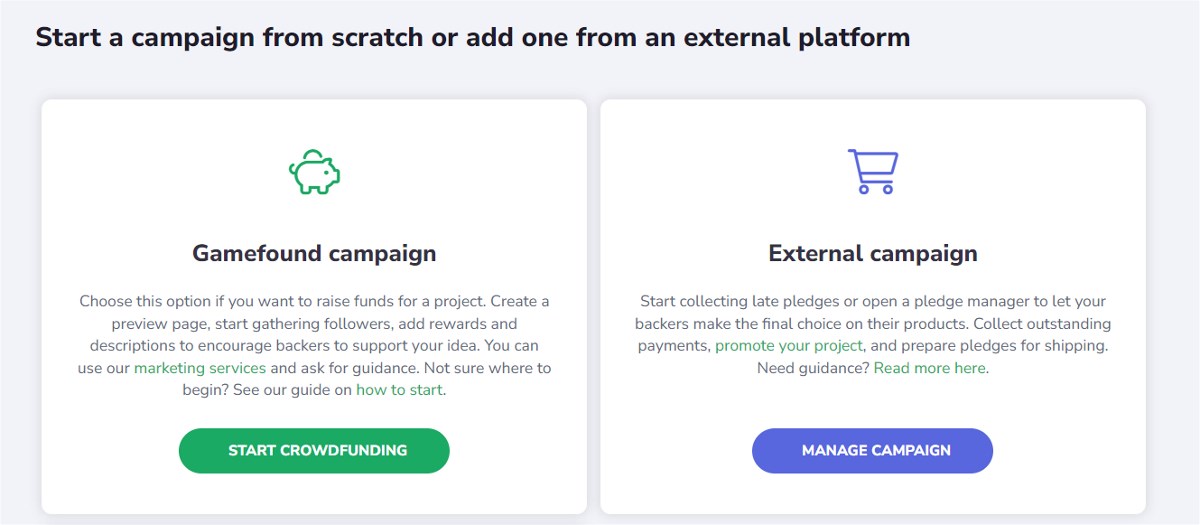The image size is (1200, 525).
Task: Click empty space beside Start Crowdfunding button
Action: (515, 450)
